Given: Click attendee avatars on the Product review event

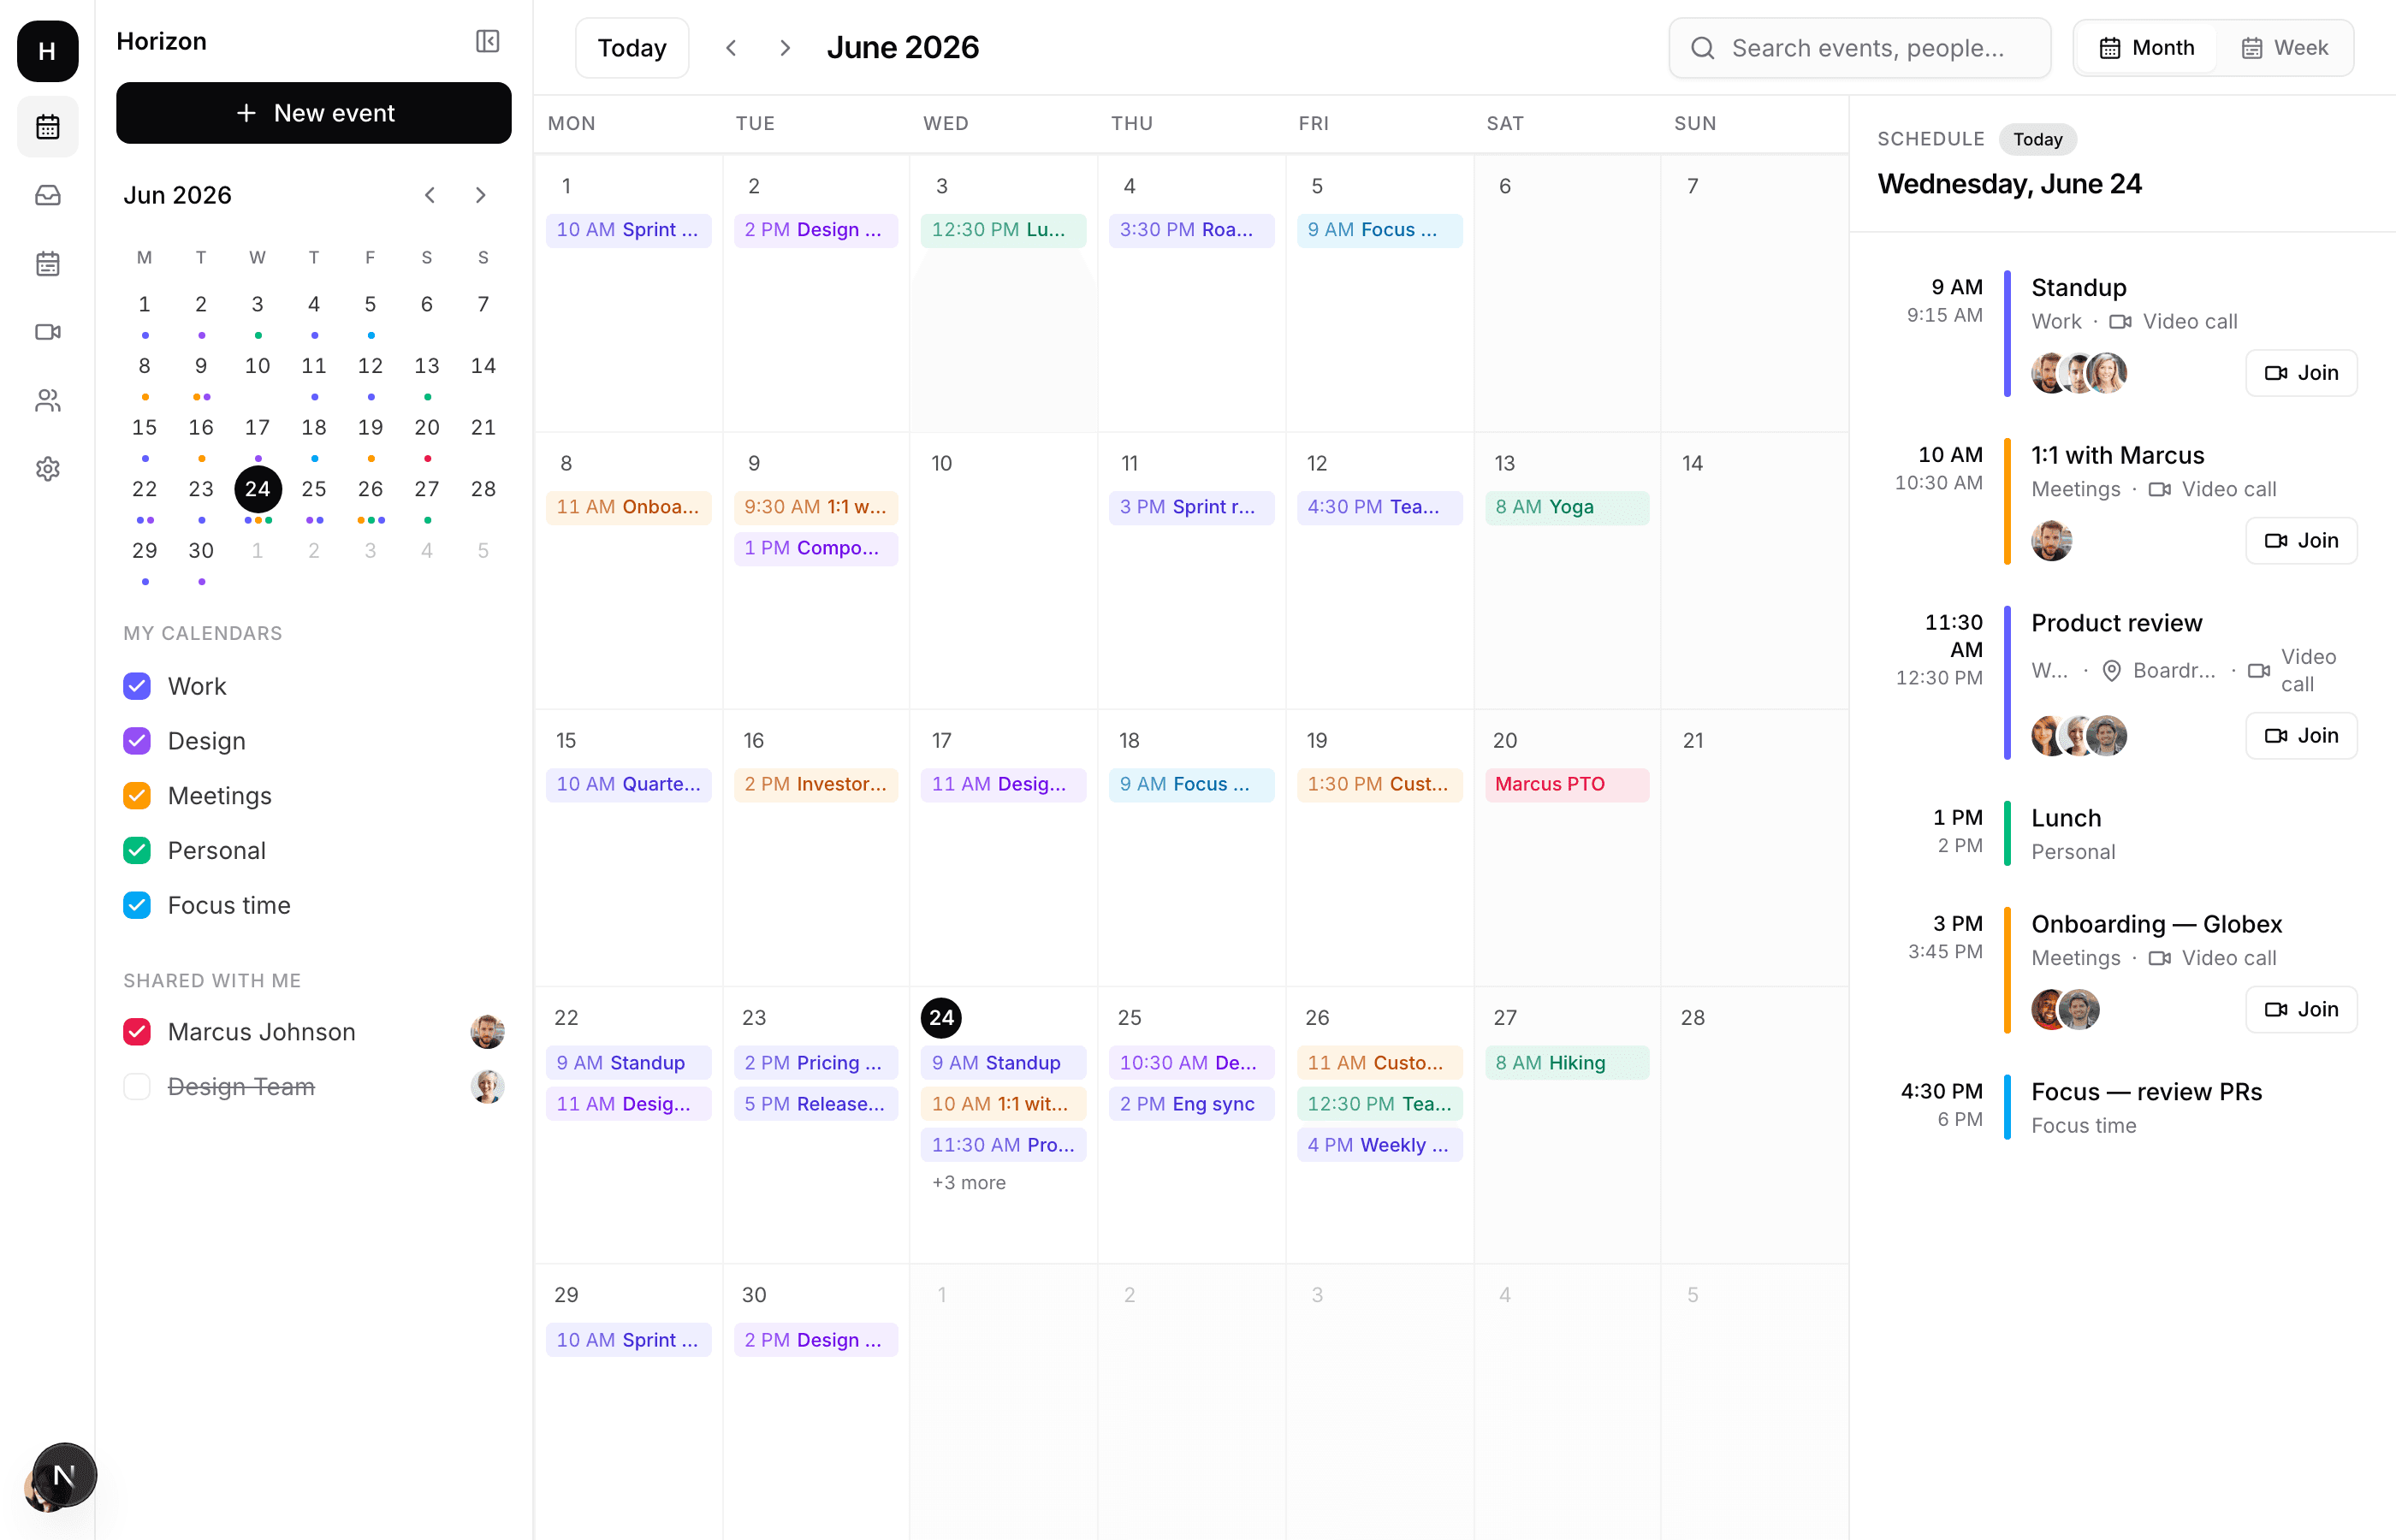Looking at the screenshot, I should pyautogui.click(x=2079, y=736).
